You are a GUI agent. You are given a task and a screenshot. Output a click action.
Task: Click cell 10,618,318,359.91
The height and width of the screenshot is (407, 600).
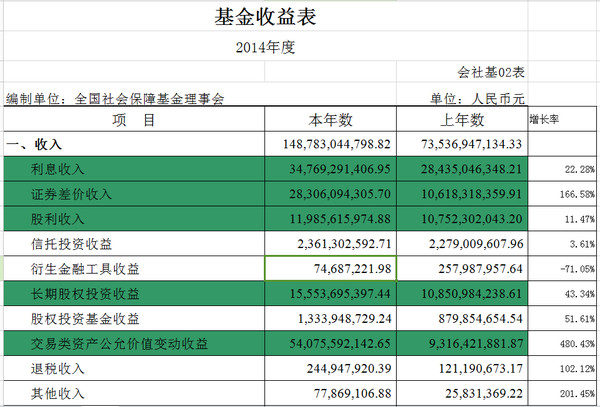click(462, 194)
